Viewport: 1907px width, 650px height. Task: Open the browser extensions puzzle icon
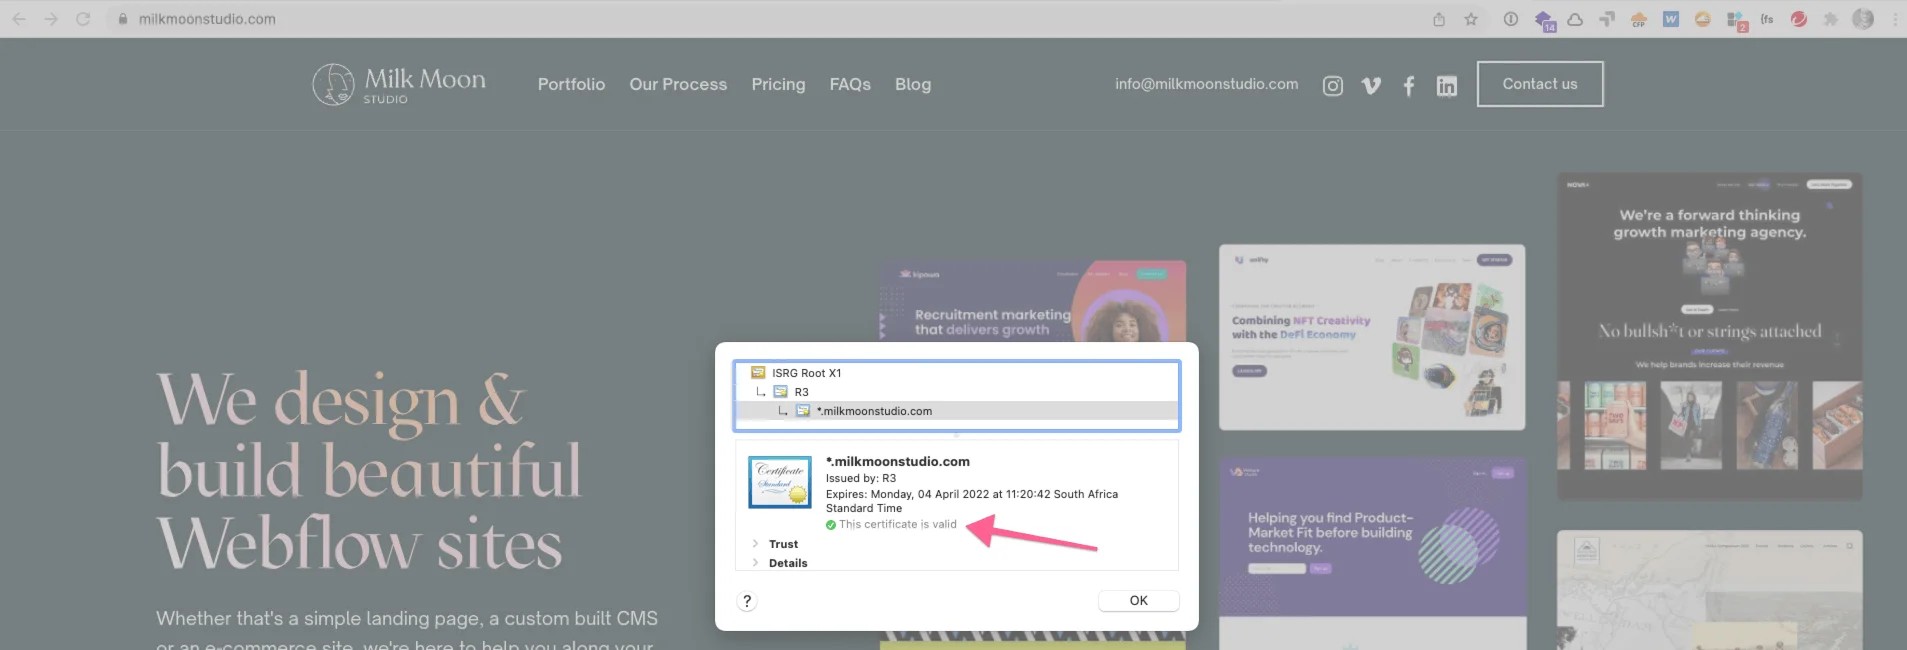[x=1830, y=19]
